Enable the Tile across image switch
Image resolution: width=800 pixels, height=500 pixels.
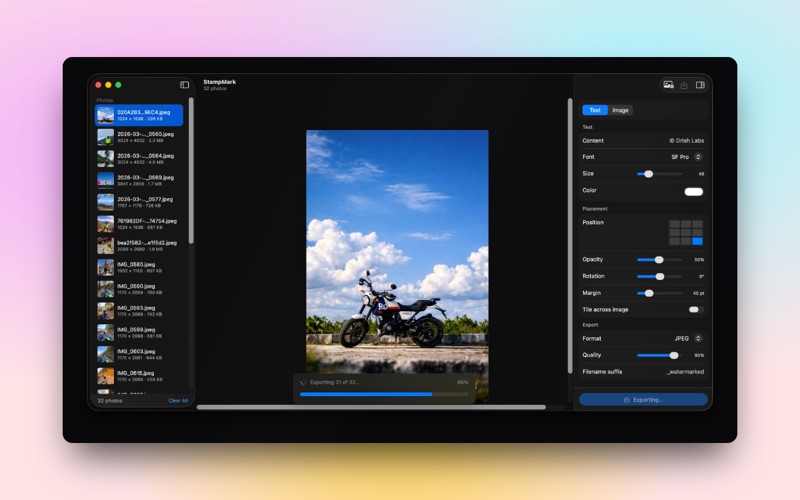click(695, 310)
